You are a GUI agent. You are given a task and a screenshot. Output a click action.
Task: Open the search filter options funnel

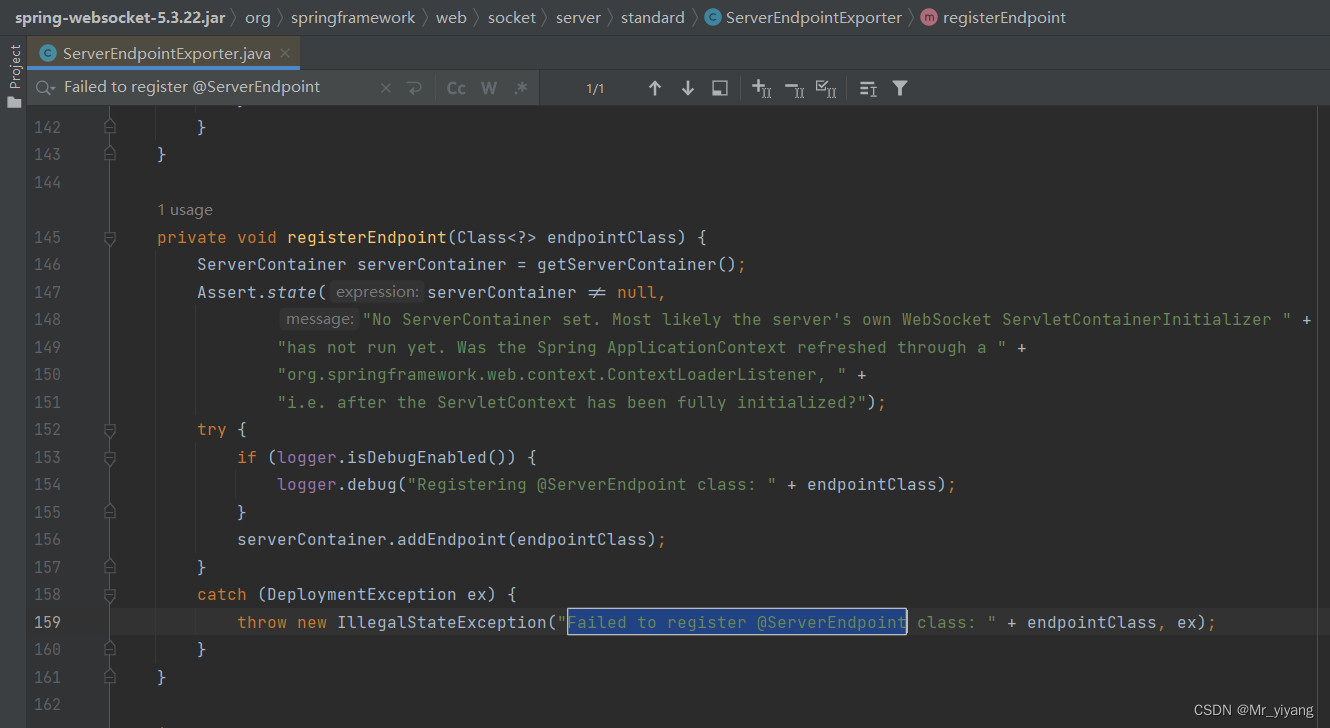tap(899, 88)
